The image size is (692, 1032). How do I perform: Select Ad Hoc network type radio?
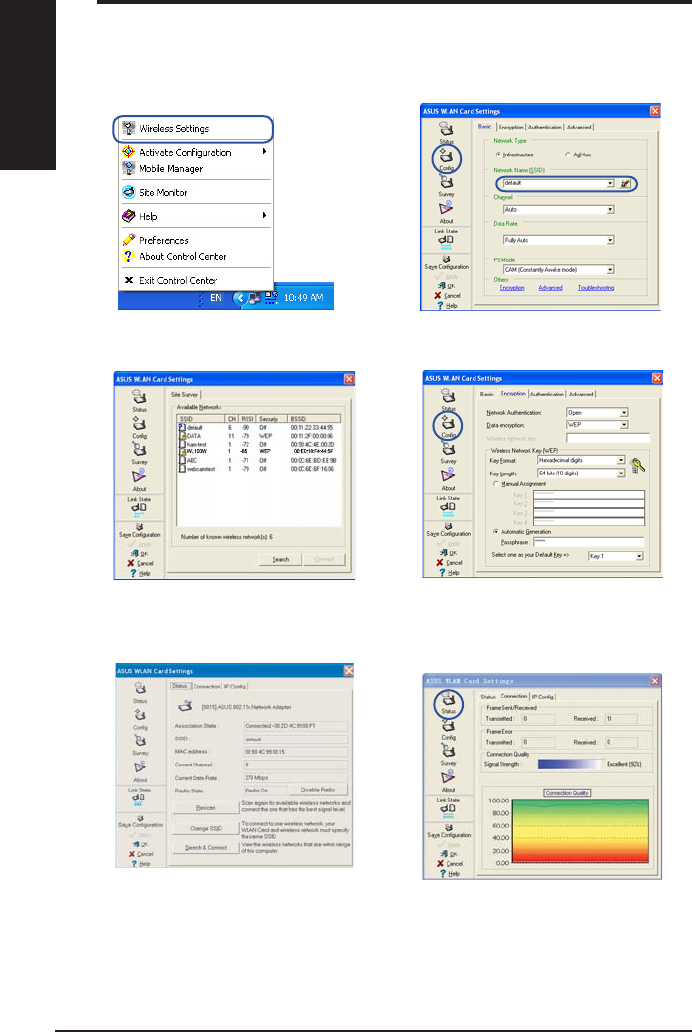pyautogui.click(x=568, y=155)
